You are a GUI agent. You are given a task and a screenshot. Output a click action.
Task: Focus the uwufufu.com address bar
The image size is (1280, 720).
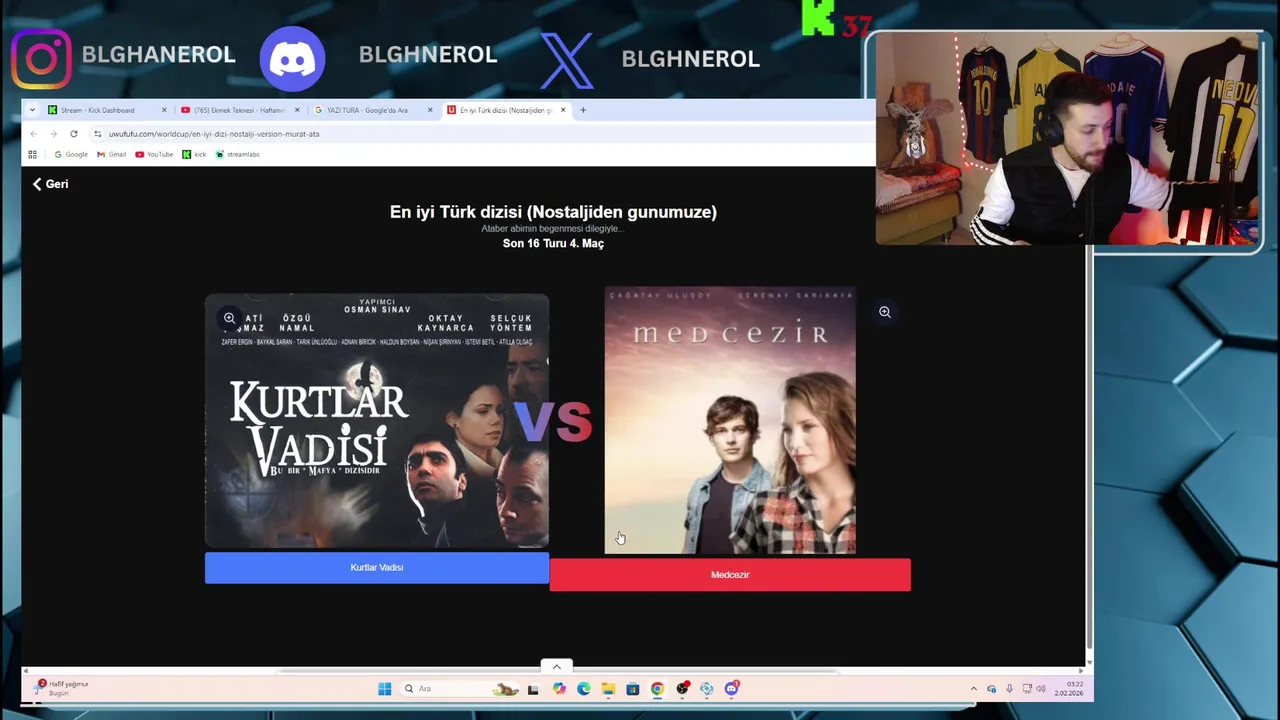480,134
